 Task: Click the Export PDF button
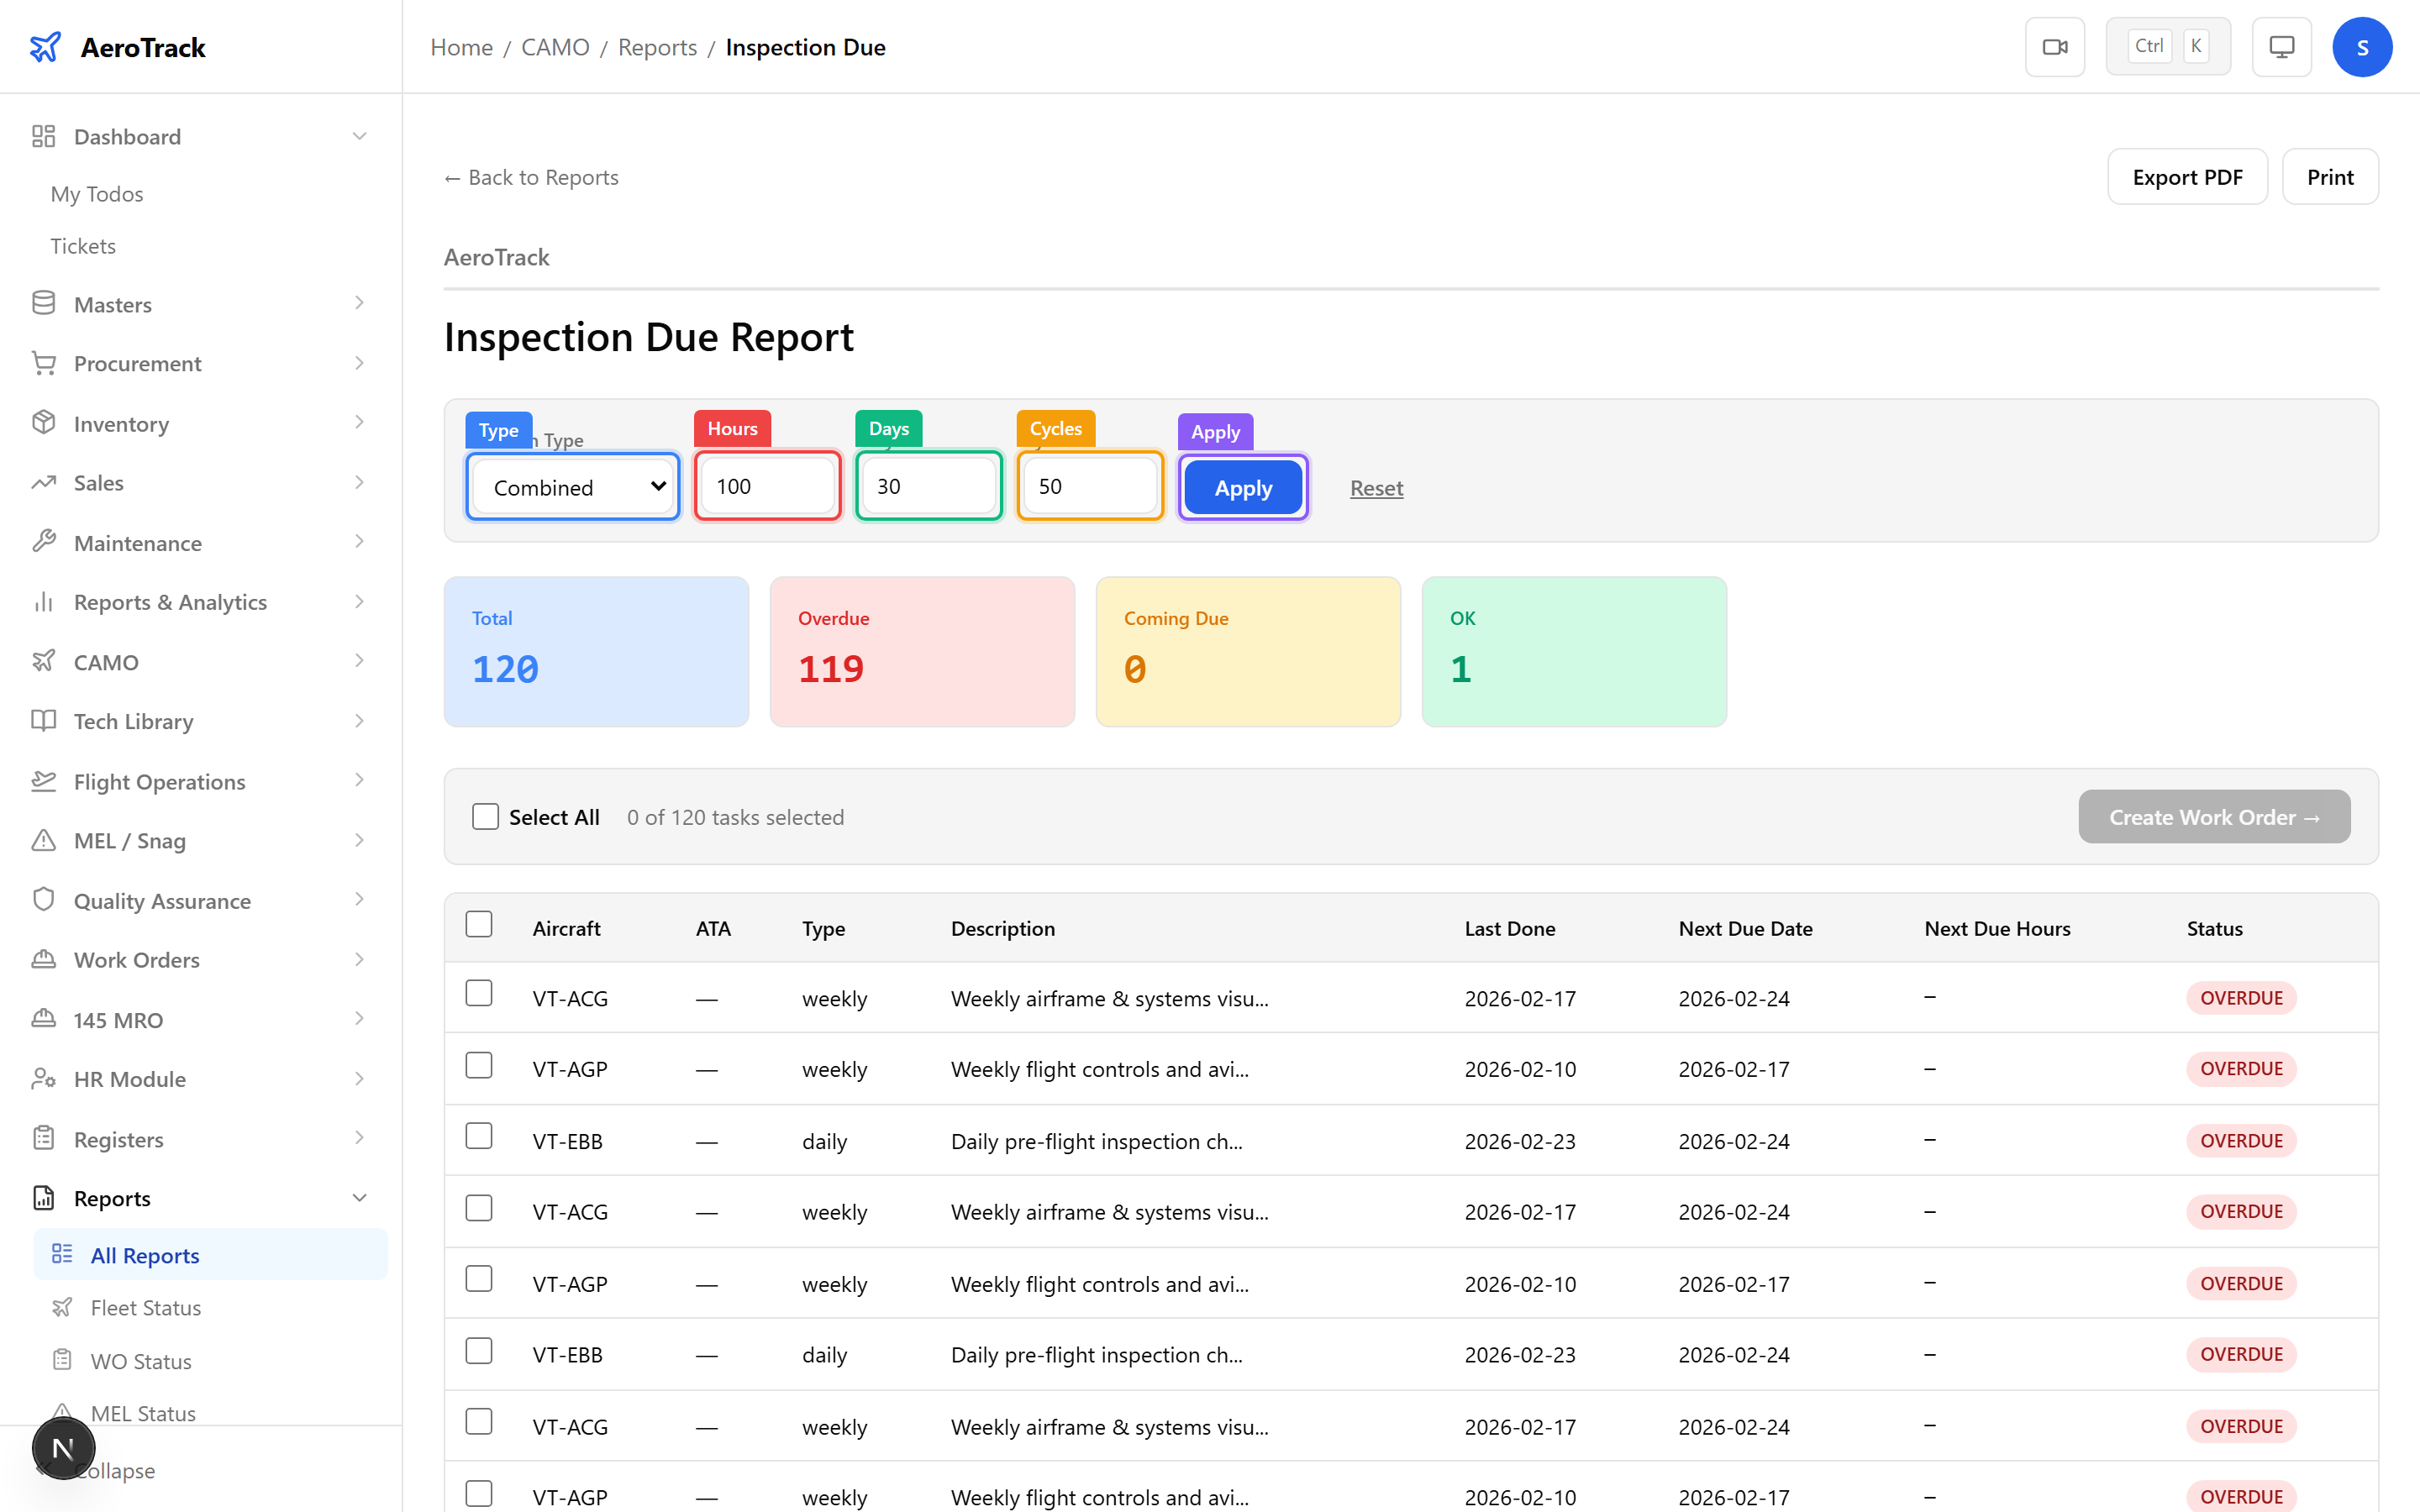tap(2186, 177)
